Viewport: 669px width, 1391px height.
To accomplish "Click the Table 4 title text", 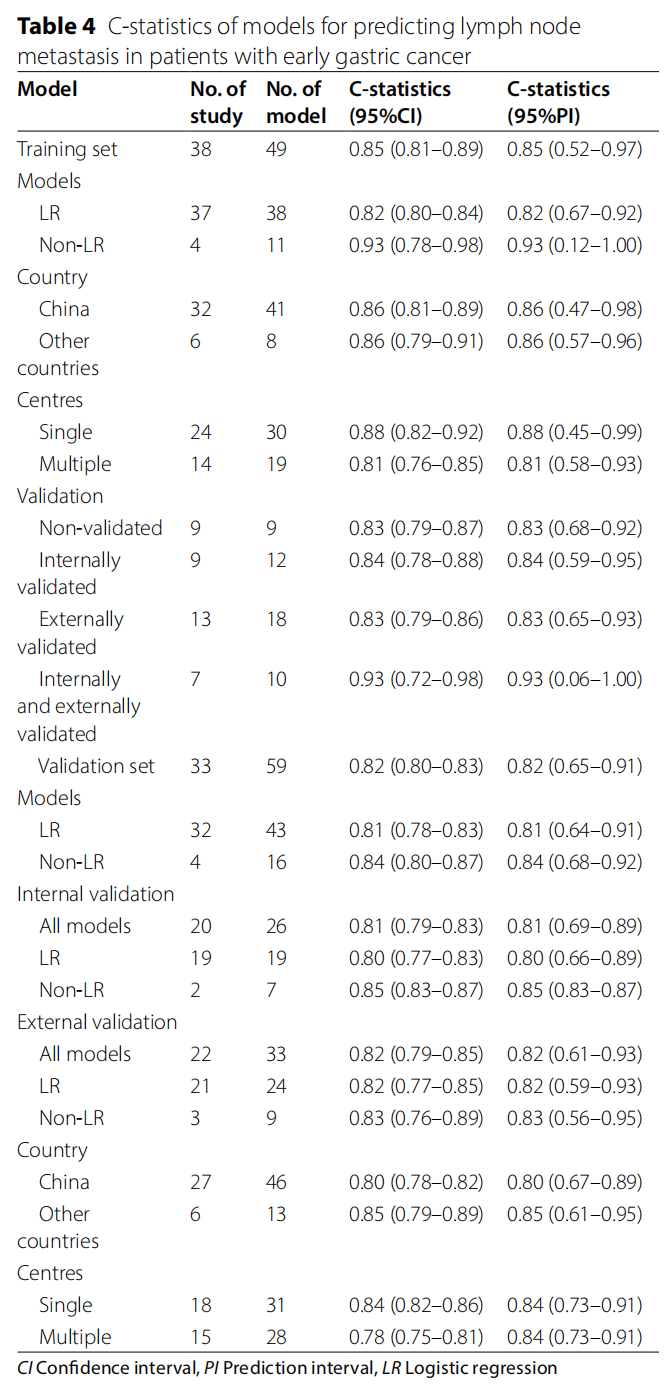I will [300, 41].
